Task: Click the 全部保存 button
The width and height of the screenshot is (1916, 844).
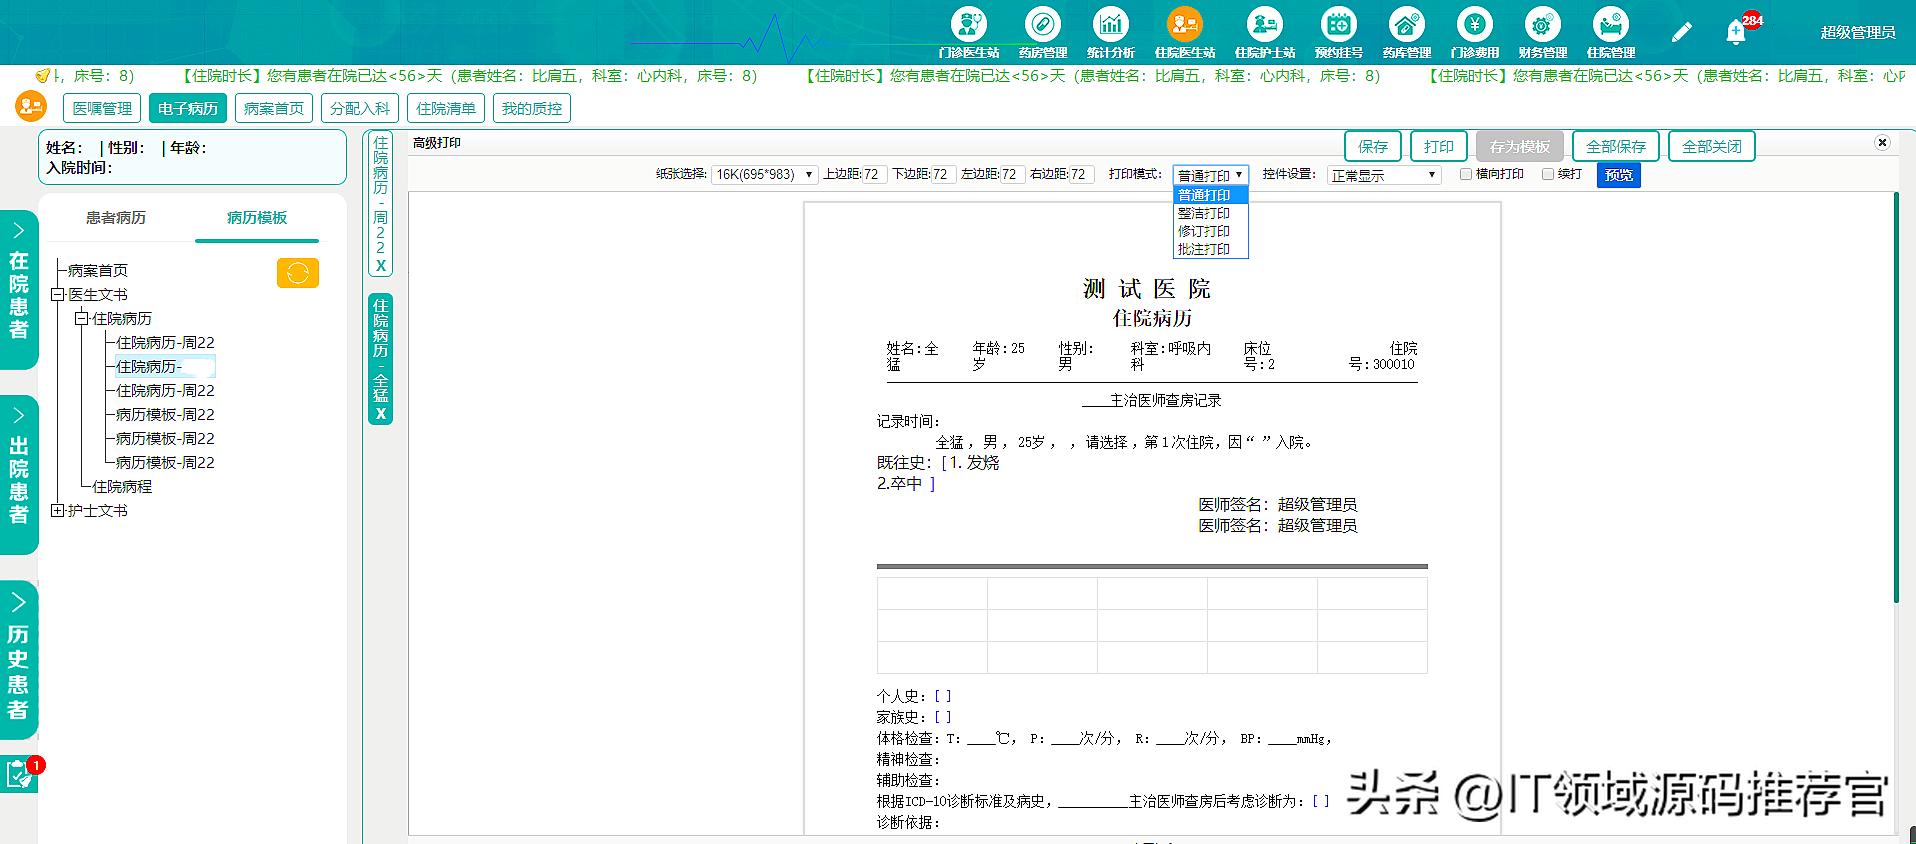Action: tap(1616, 146)
